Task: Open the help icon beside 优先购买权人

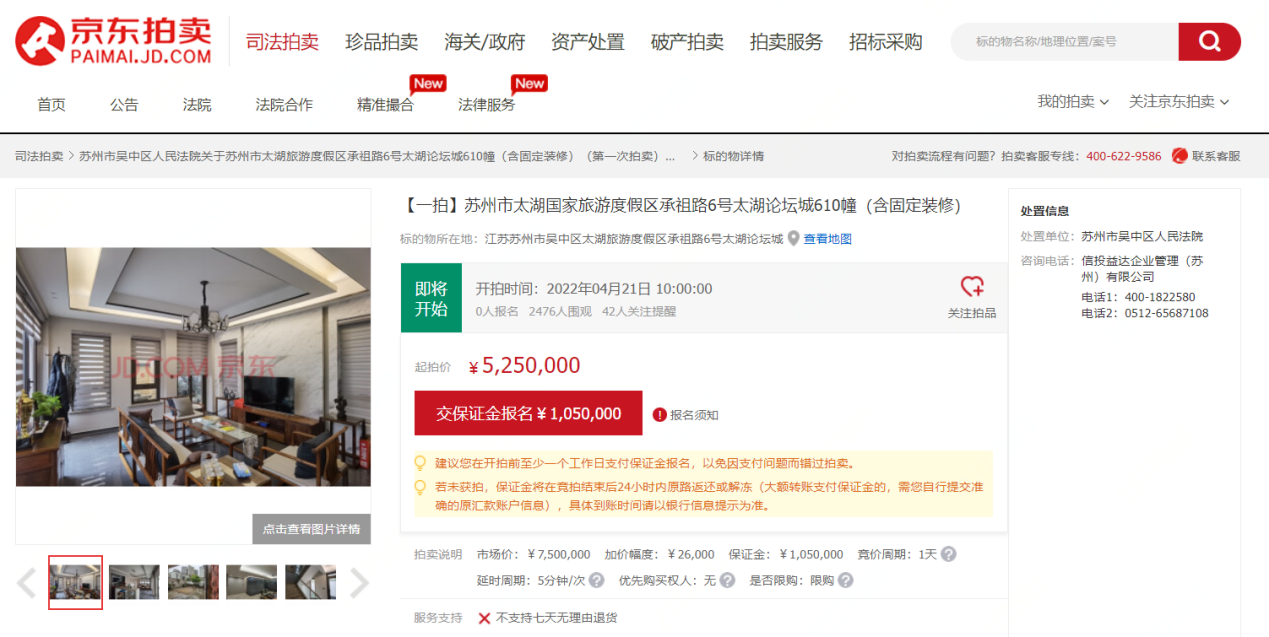Action: pyautogui.click(x=727, y=580)
